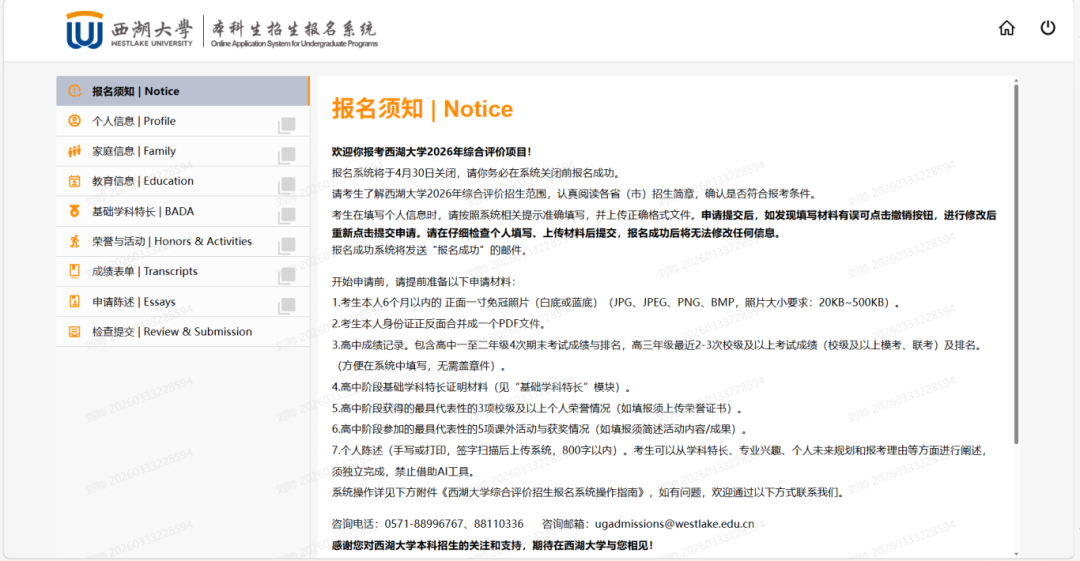Click the people icon for Family

[x=74, y=151]
